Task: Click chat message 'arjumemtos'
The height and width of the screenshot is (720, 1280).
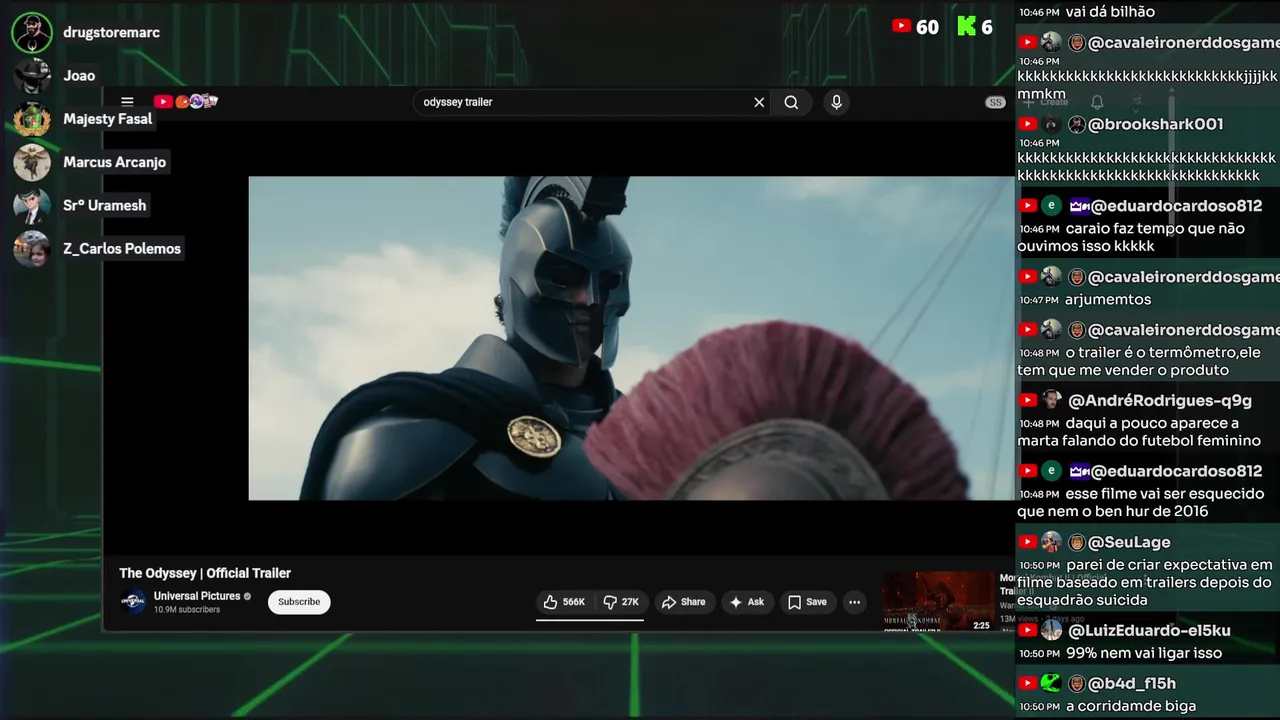Action: [x=1108, y=299]
